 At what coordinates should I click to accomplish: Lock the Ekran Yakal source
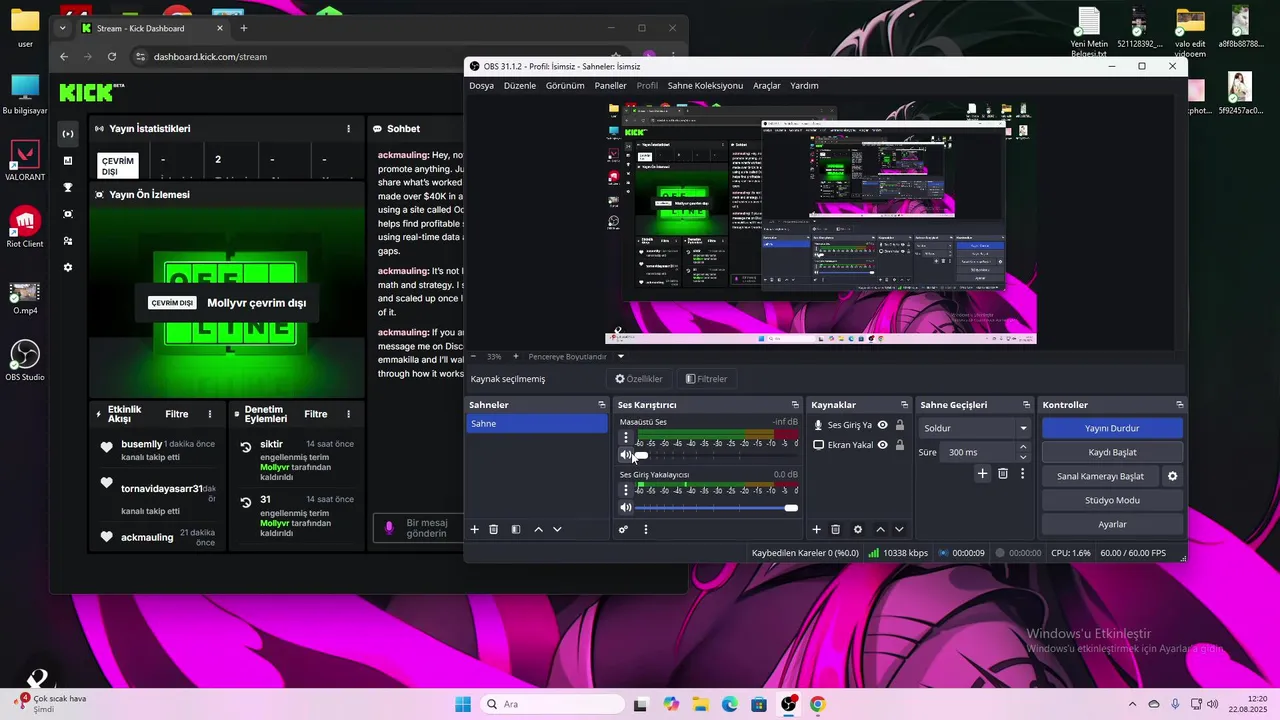(x=900, y=445)
